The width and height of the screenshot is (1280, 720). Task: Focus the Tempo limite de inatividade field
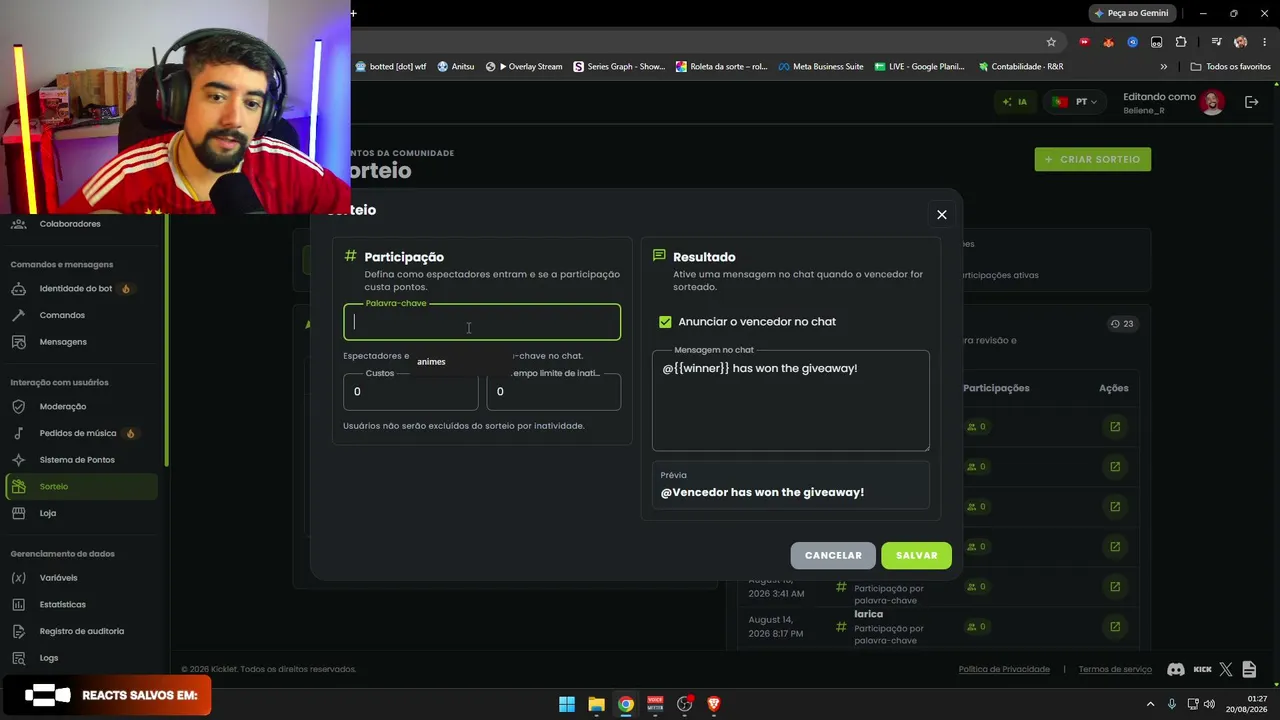553,391
